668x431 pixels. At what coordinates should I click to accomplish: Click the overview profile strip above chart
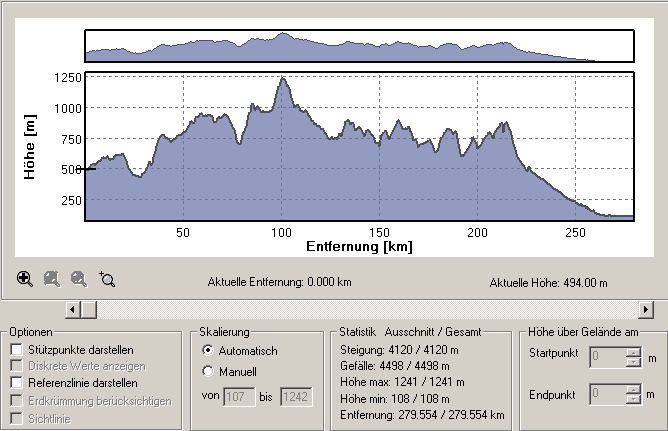[359, 46]
